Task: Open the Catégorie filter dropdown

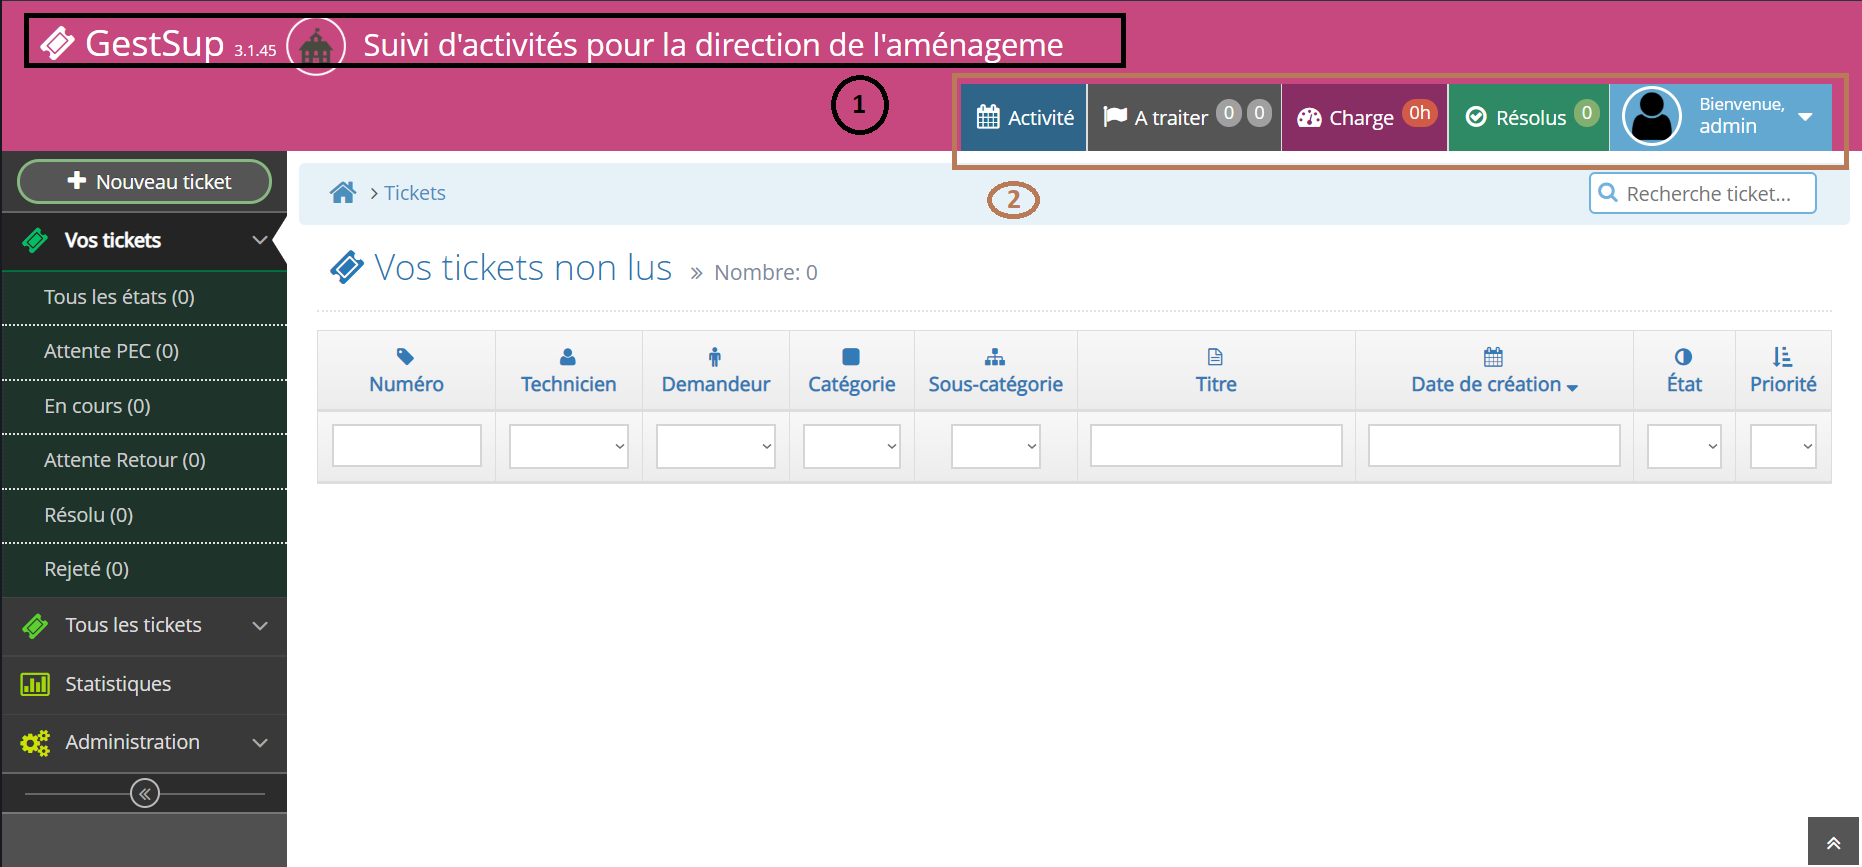Action: point(852,446)
